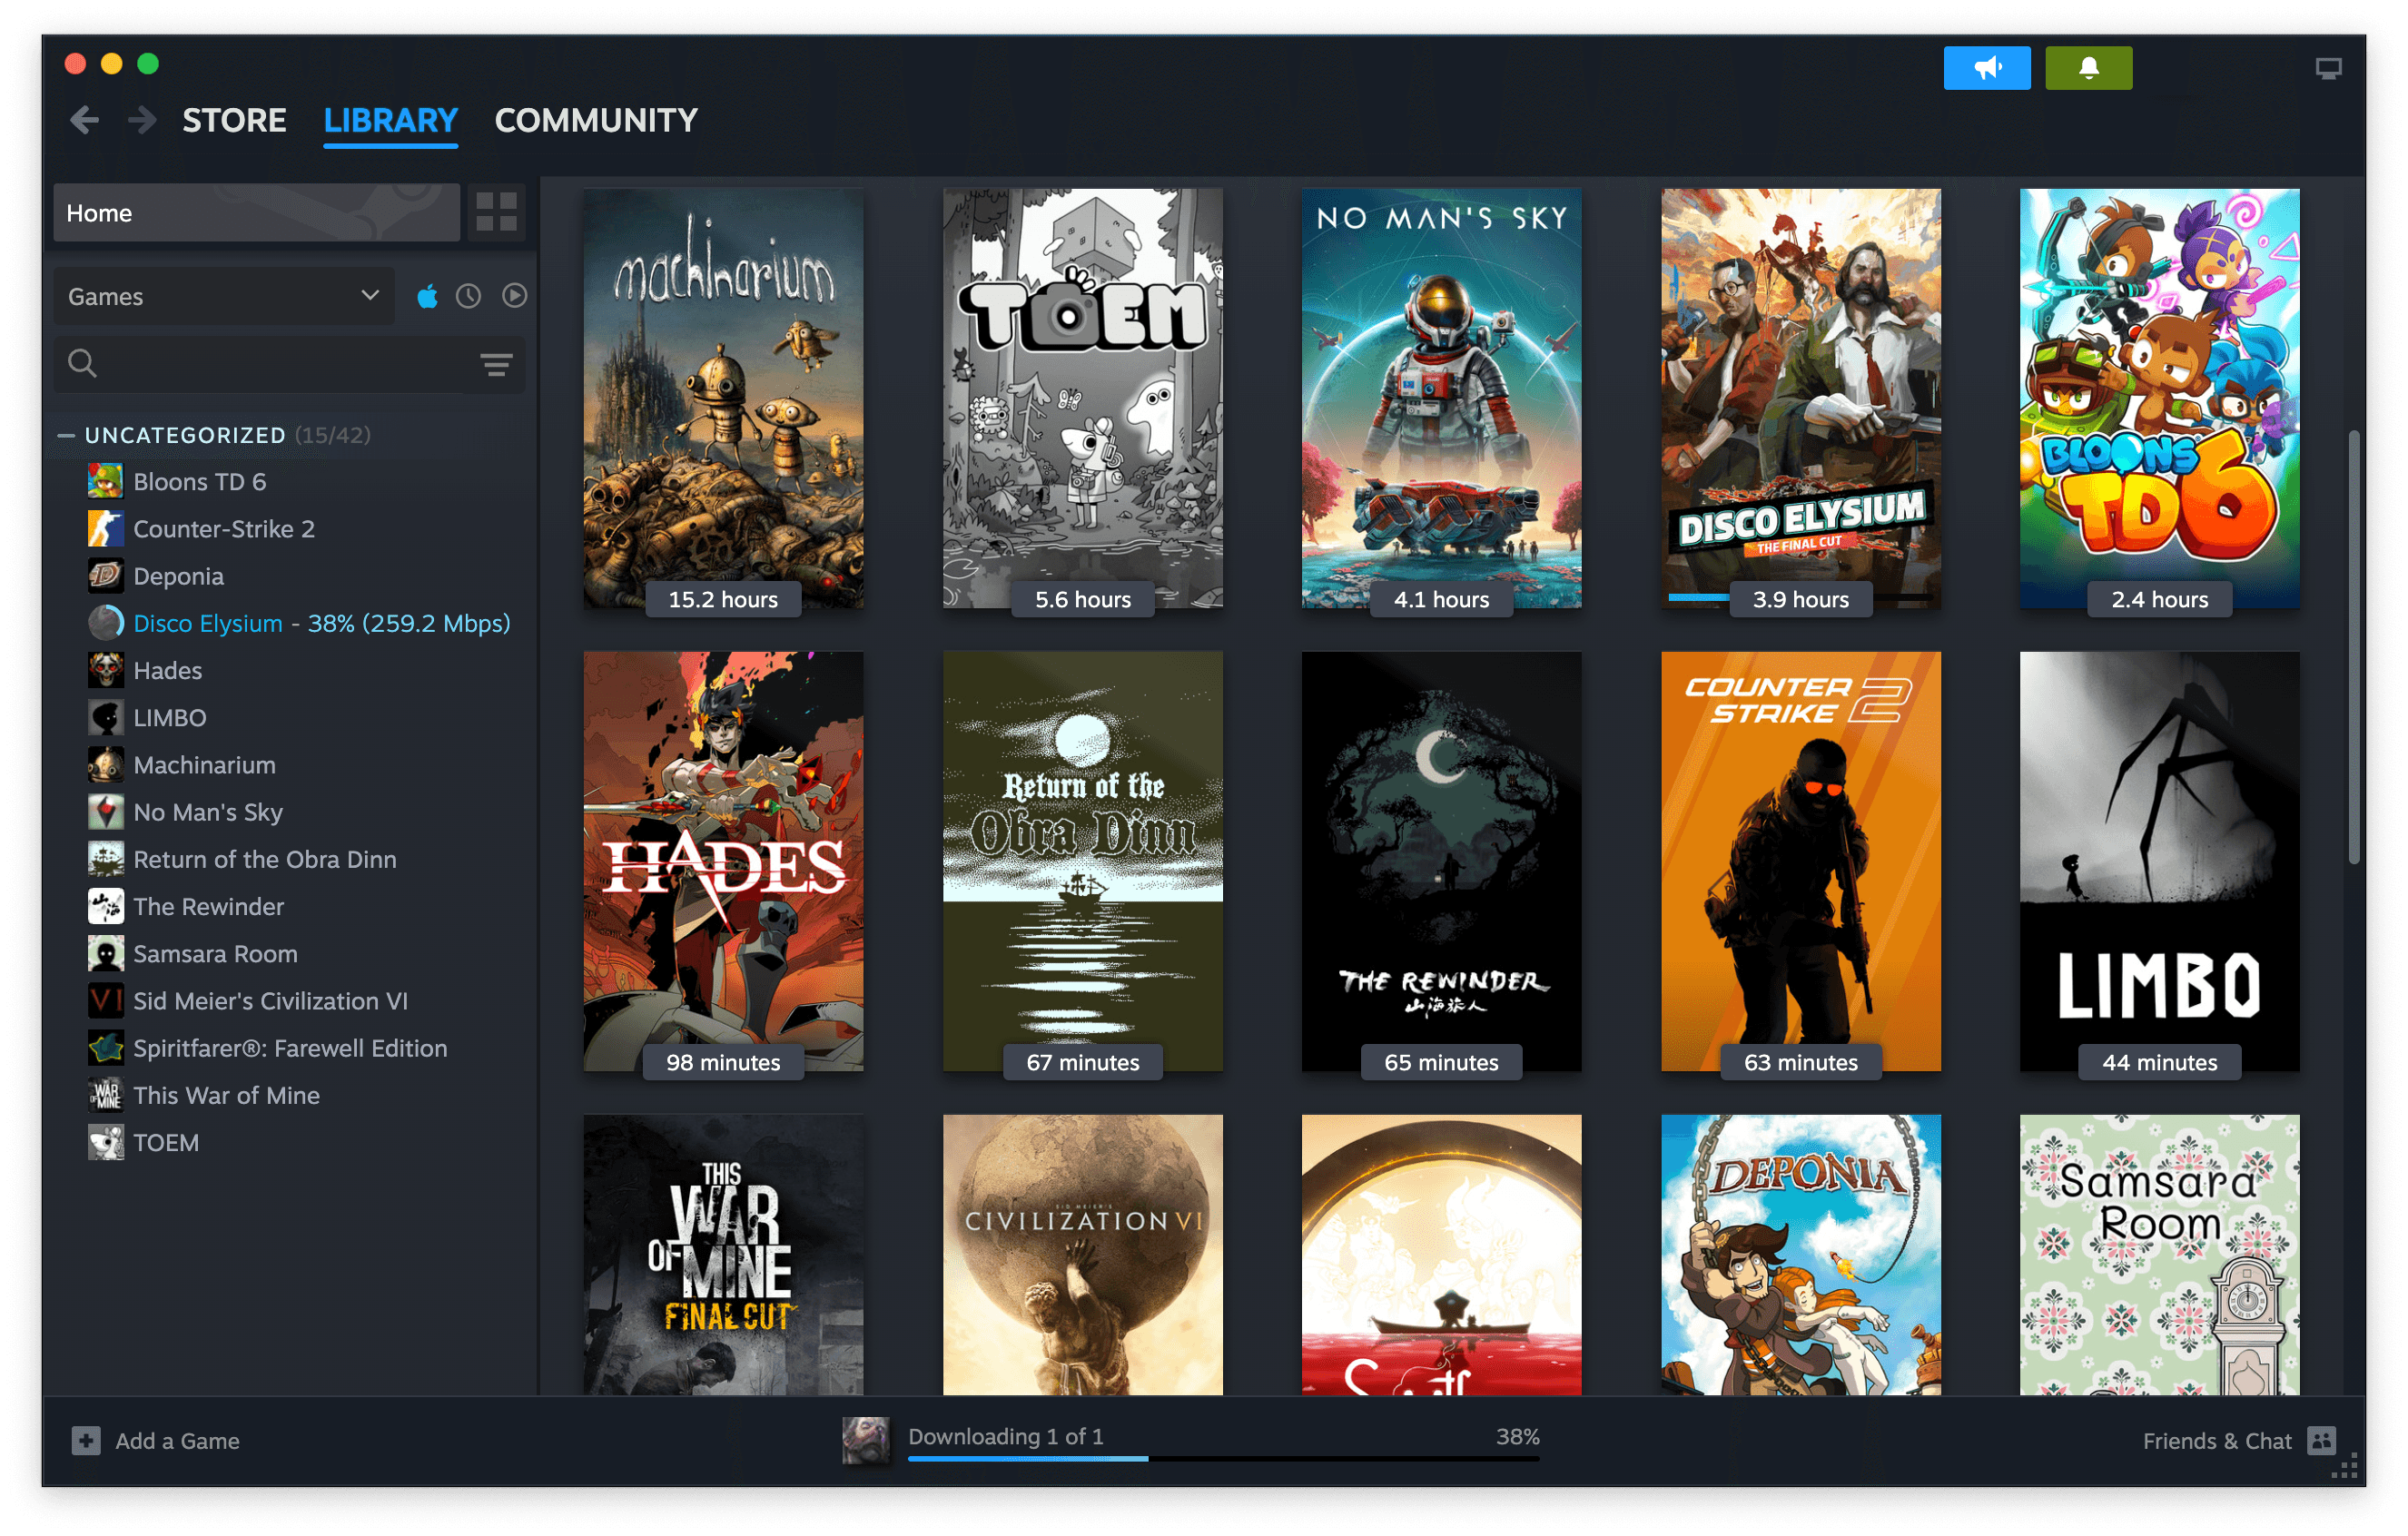Select Sid Meier's Civilization VI in list
Screen dimensions: 2408x1536
coord(270,1000)
